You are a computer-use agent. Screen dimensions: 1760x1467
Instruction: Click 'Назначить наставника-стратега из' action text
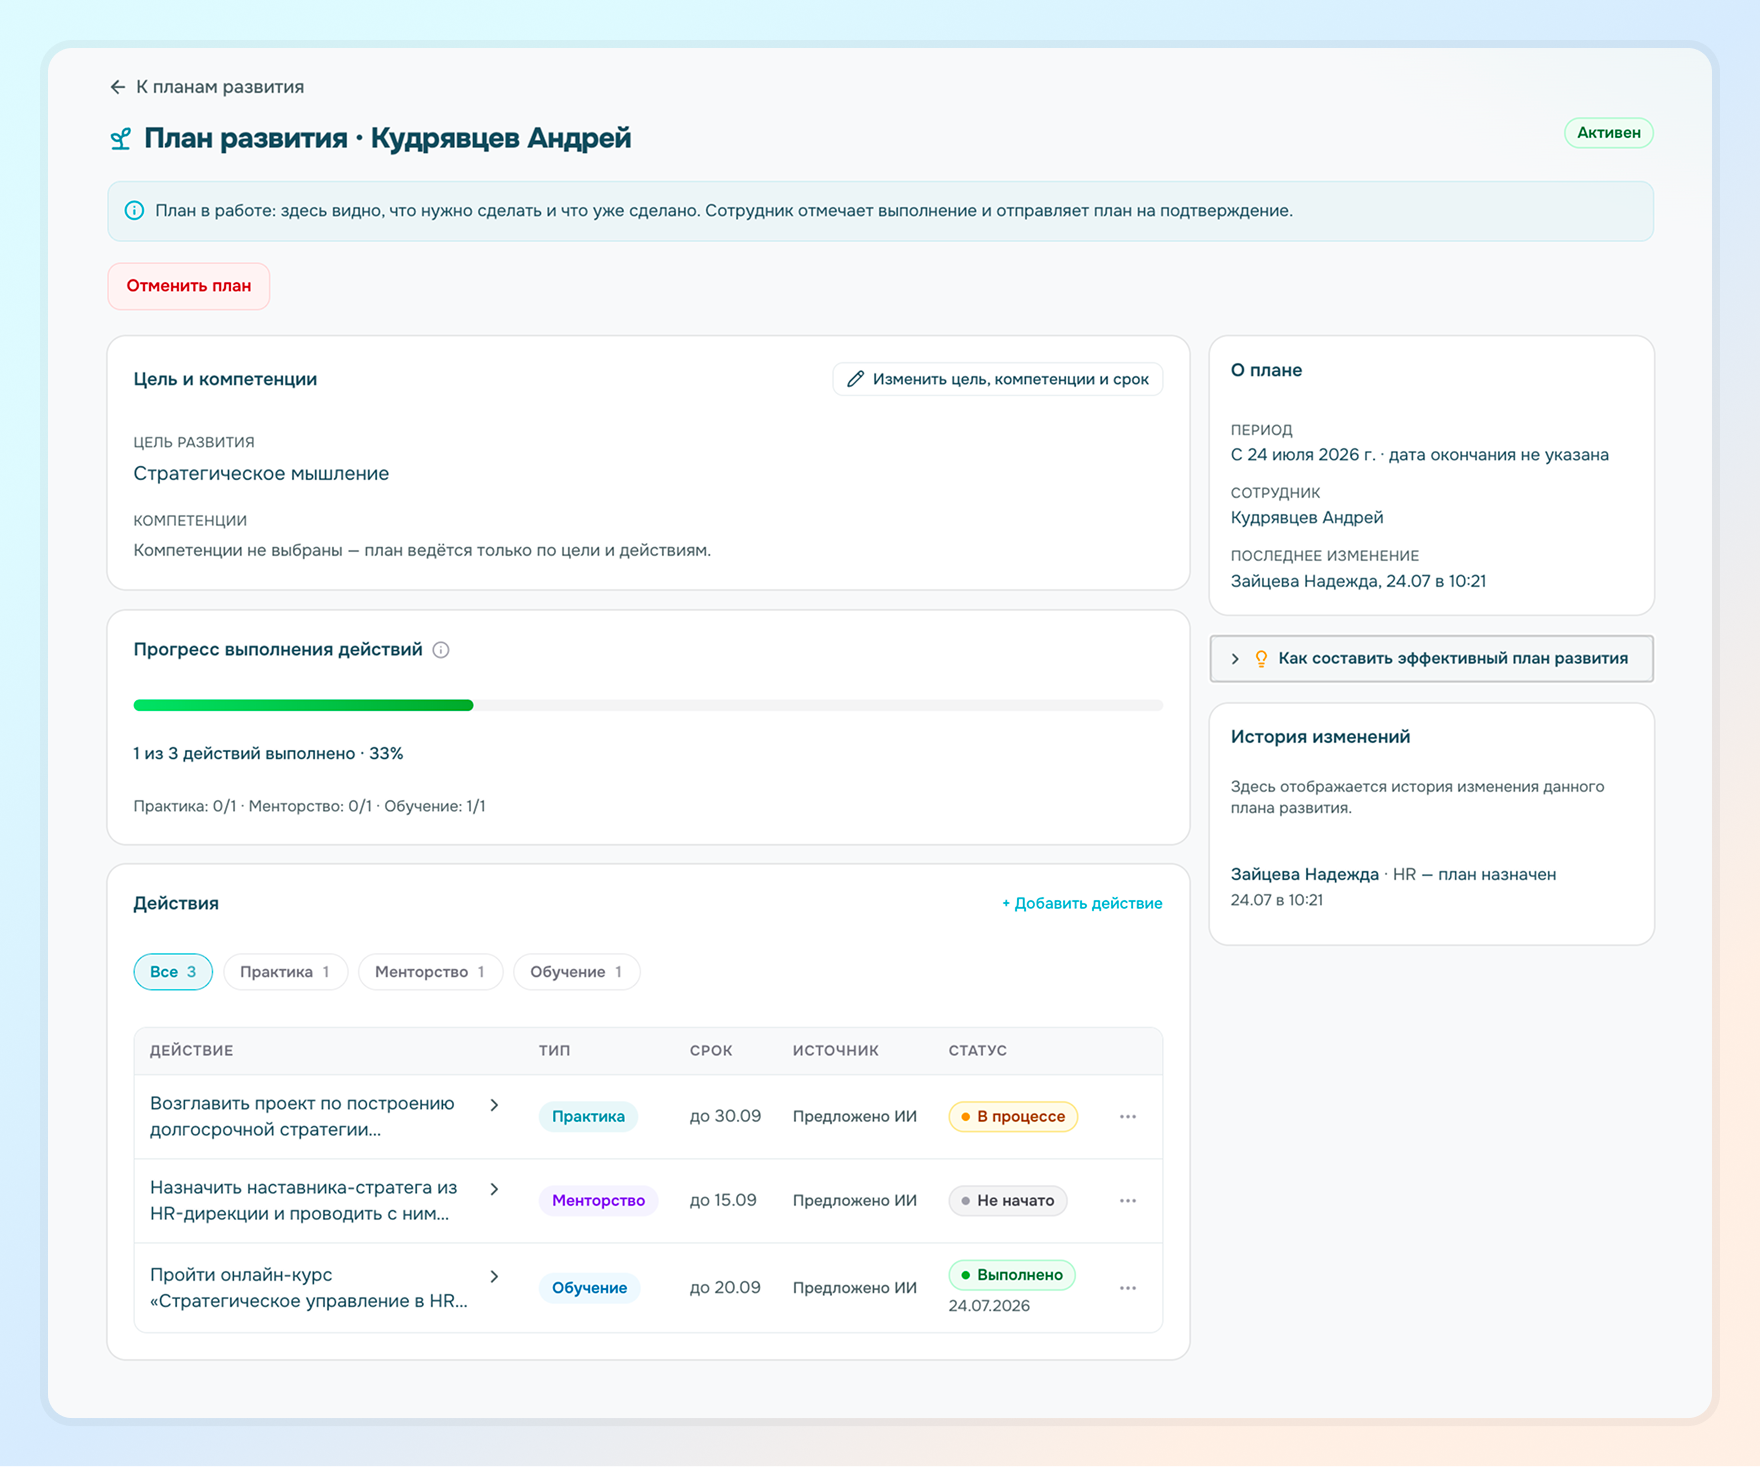pyautogui.click(x=303, y=1188)
